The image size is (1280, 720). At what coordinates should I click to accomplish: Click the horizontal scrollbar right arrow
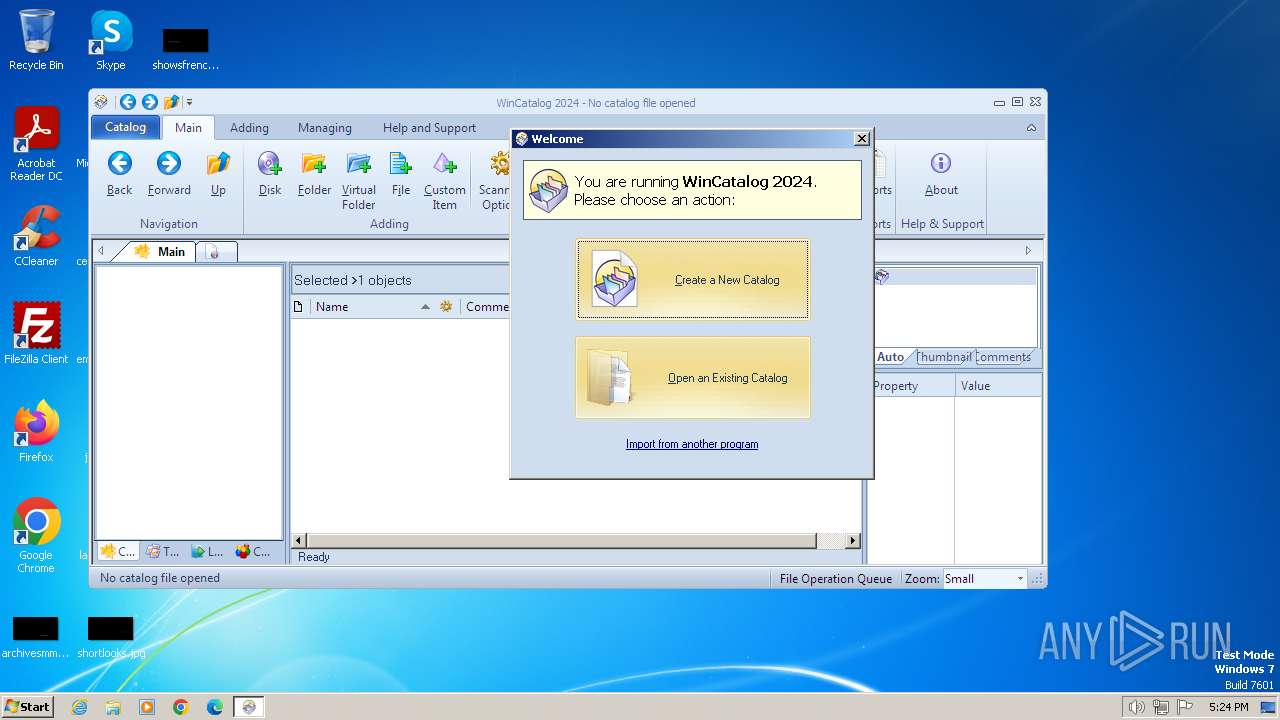pos(852,541)
